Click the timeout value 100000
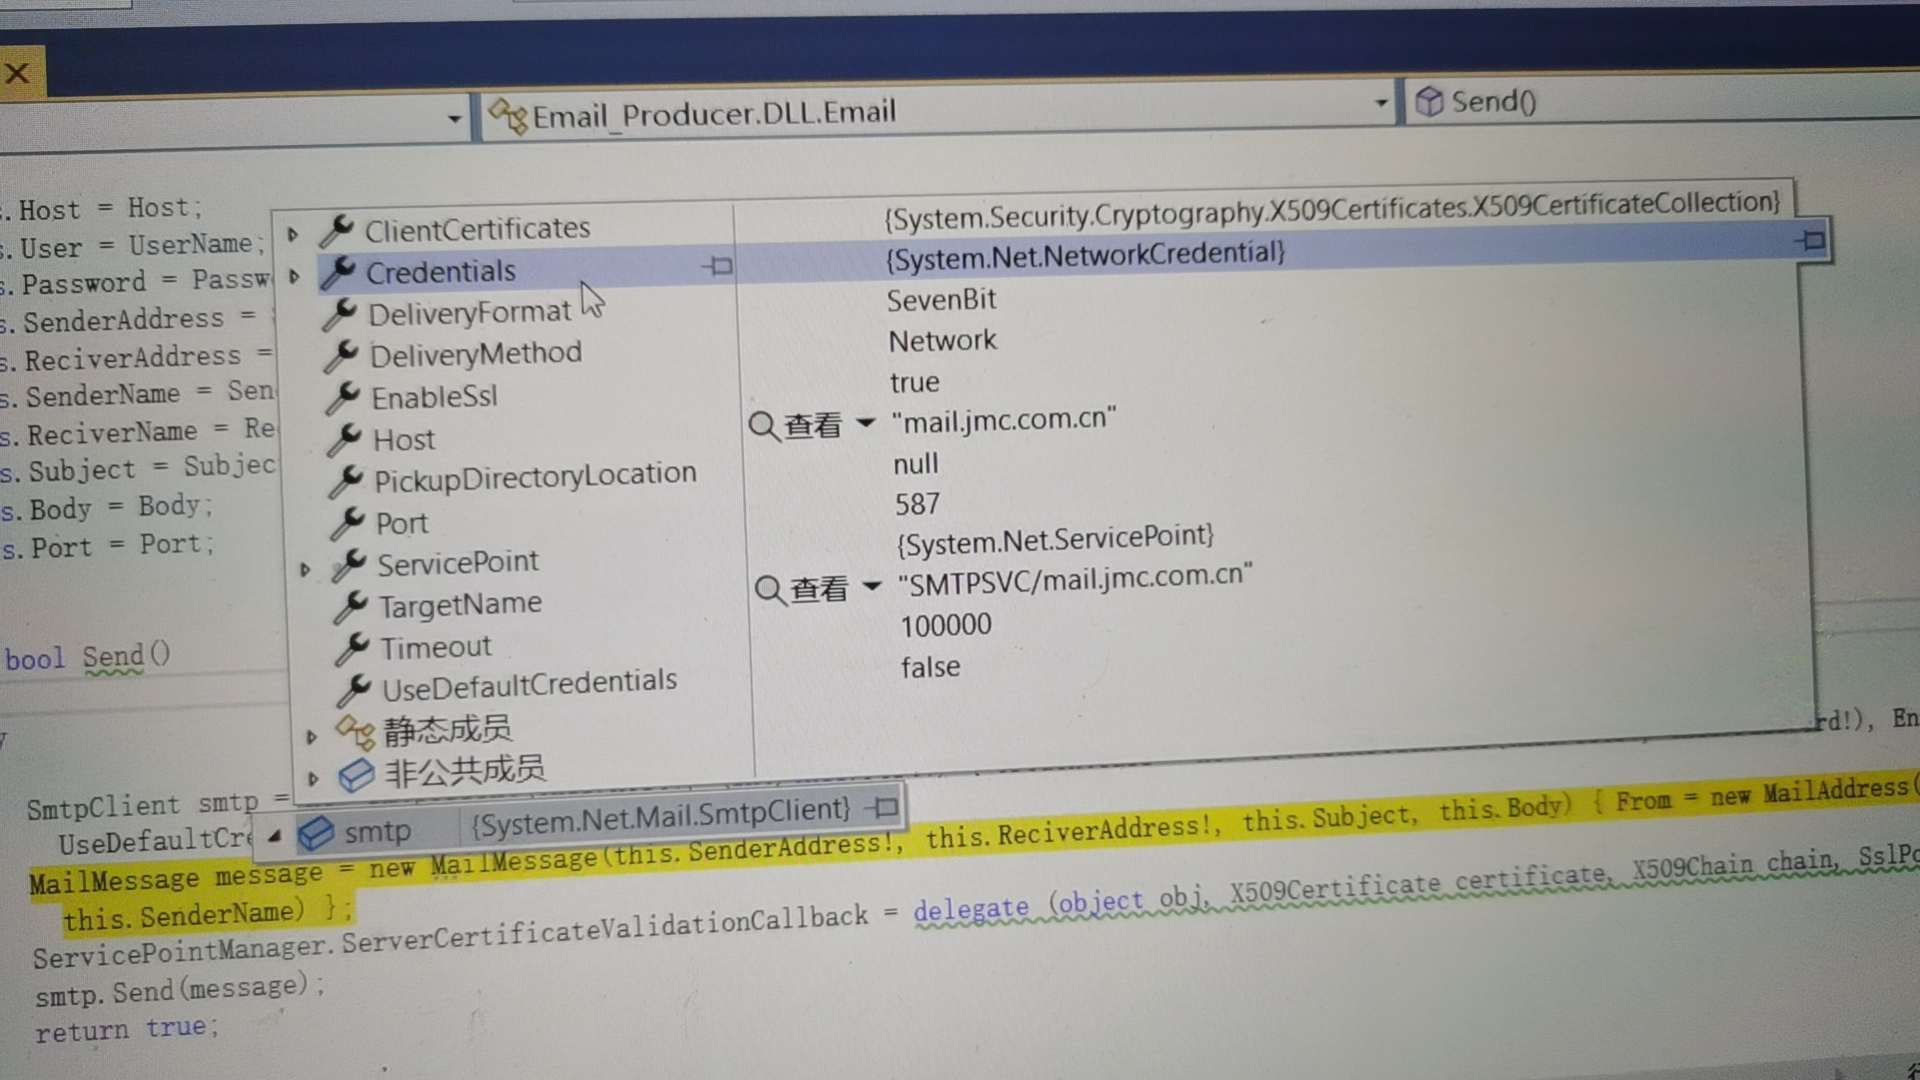 (x=946, y=626)
